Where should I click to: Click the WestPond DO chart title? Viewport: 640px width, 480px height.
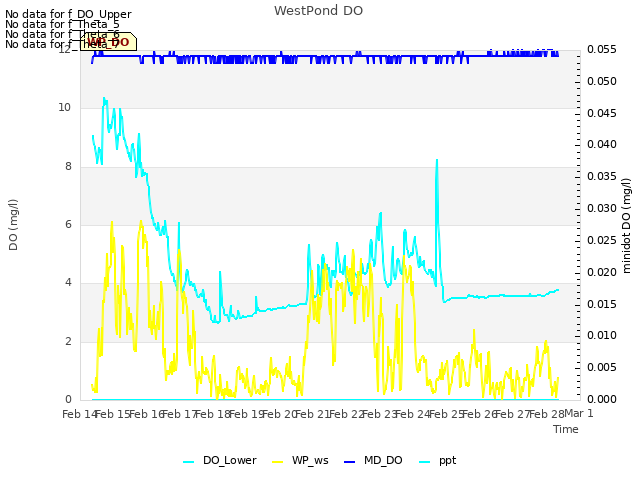318,11
